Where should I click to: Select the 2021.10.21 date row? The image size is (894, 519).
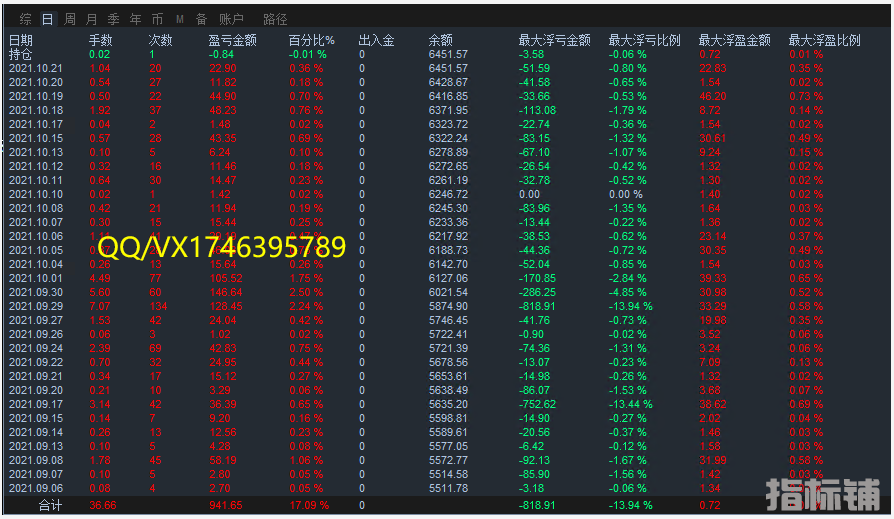coord(36,68)
